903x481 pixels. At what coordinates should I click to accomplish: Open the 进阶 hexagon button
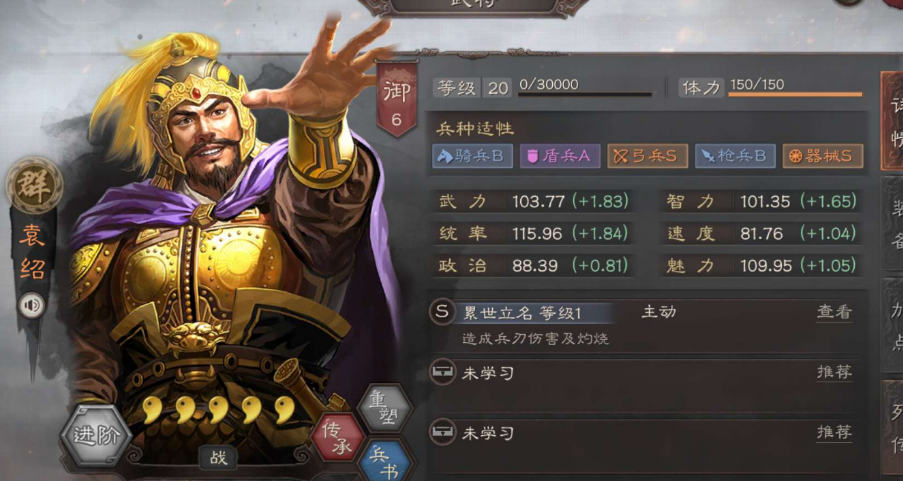[96, 436]
